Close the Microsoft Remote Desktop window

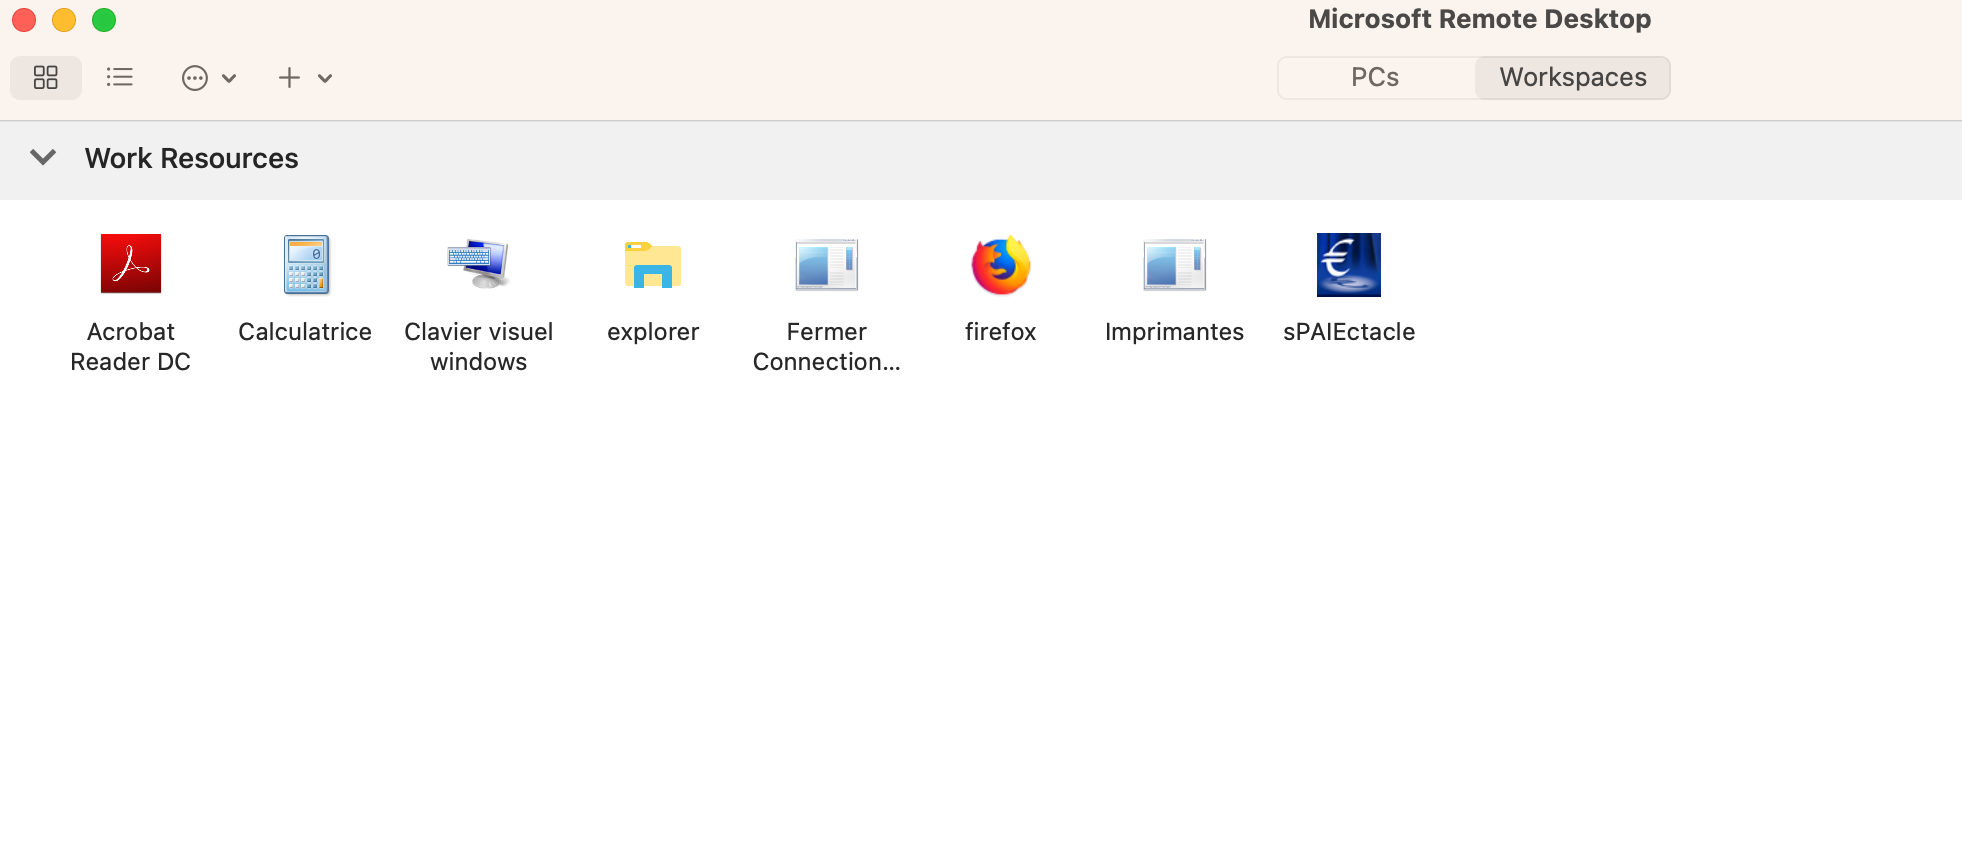point(24,20)
